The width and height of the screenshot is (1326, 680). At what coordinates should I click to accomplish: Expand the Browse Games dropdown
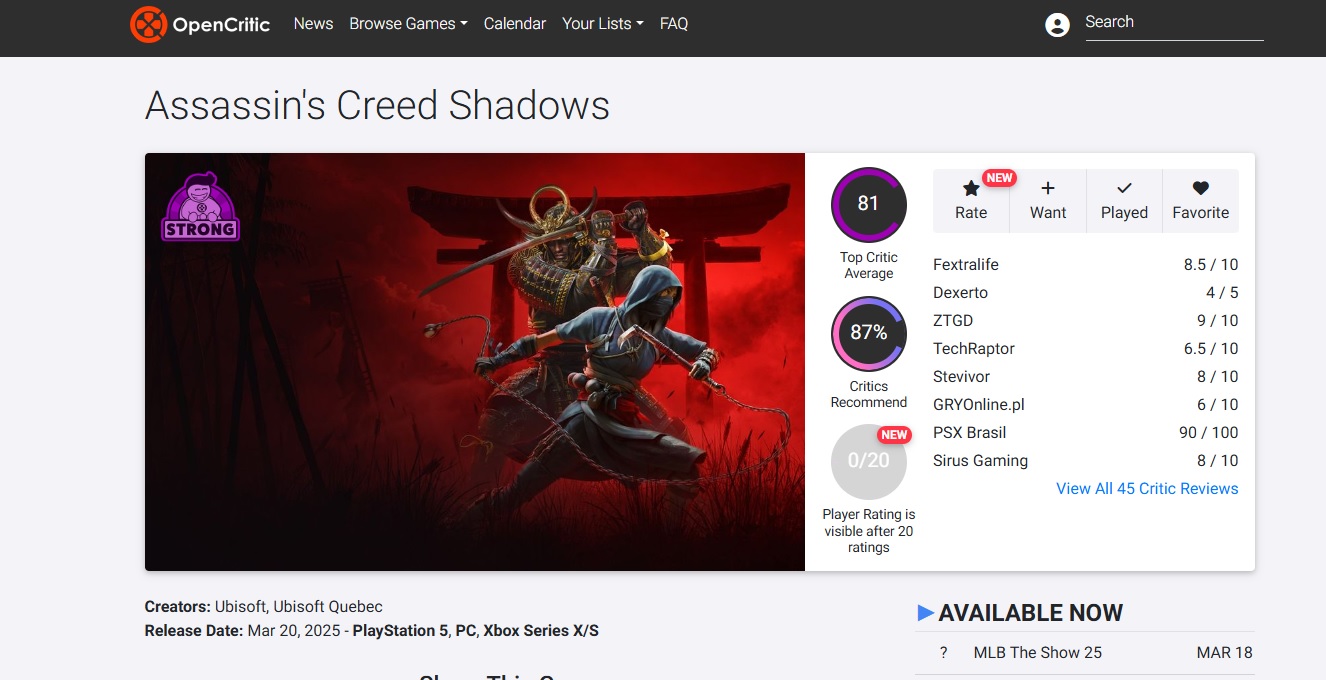tap(408, 24)
